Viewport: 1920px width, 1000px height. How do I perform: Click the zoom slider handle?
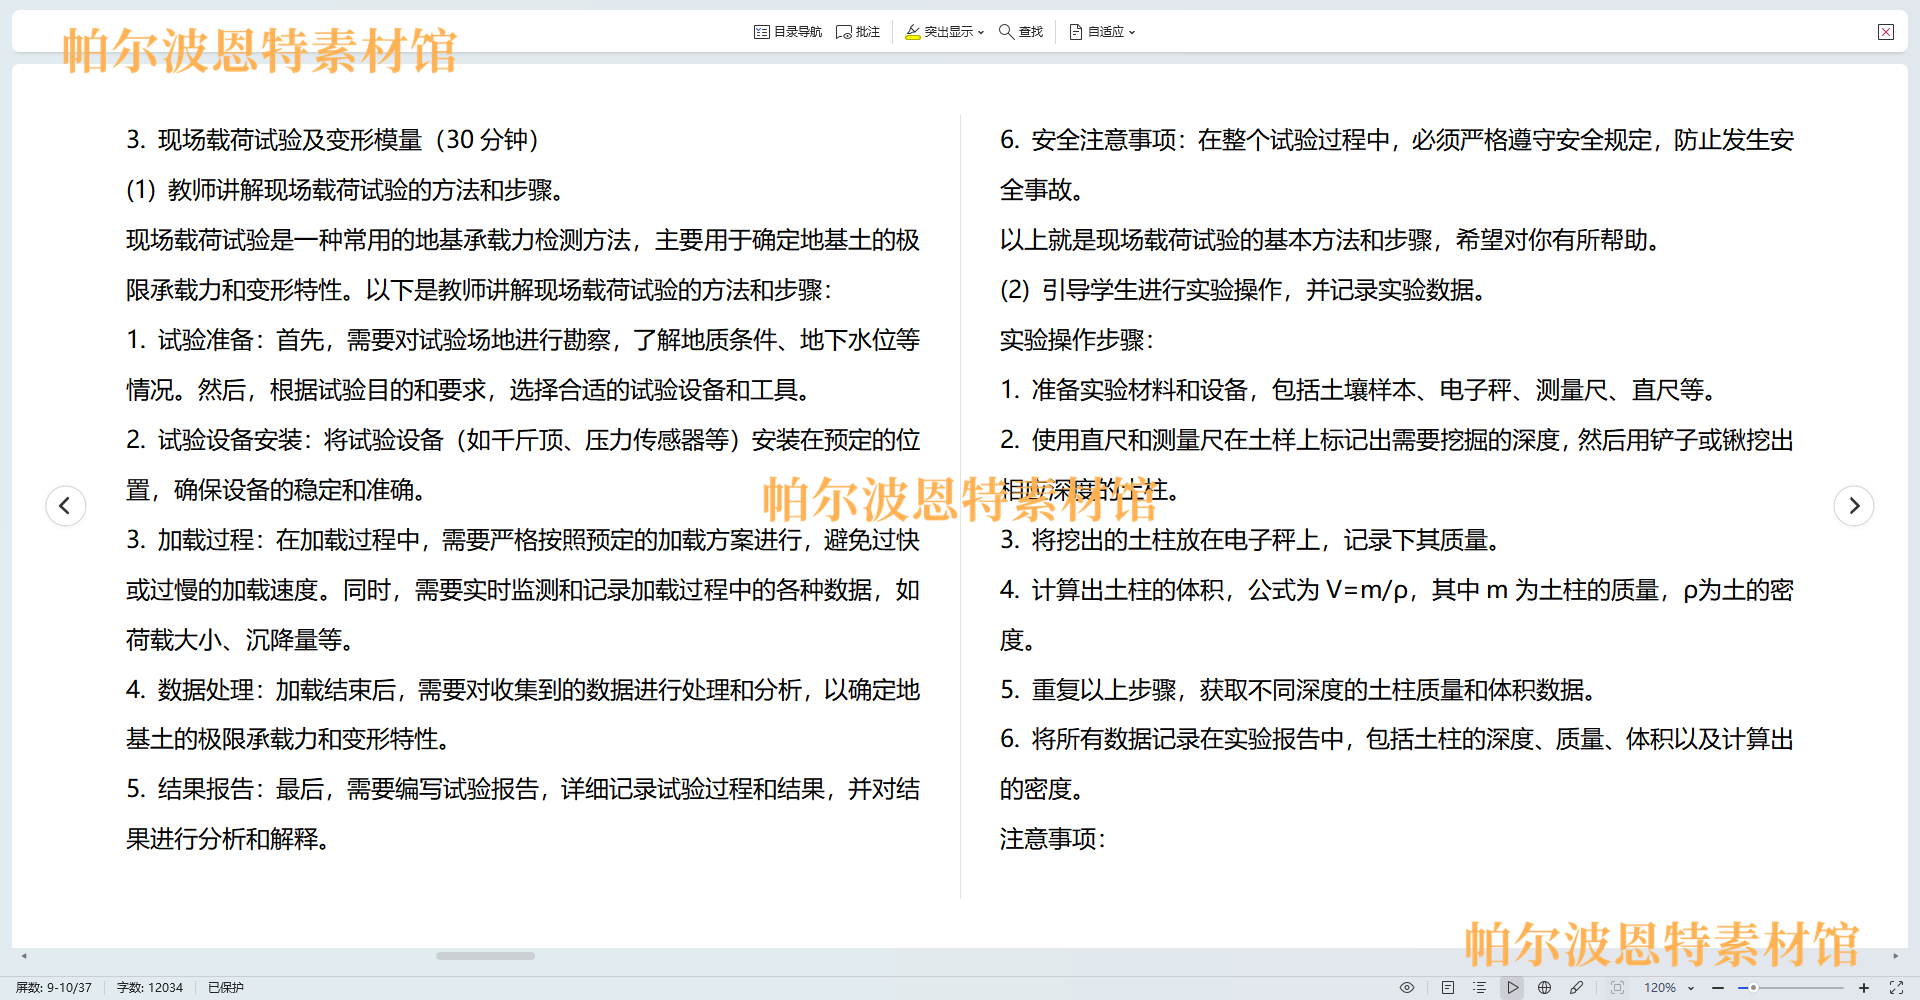click(x=1753, y=987)
